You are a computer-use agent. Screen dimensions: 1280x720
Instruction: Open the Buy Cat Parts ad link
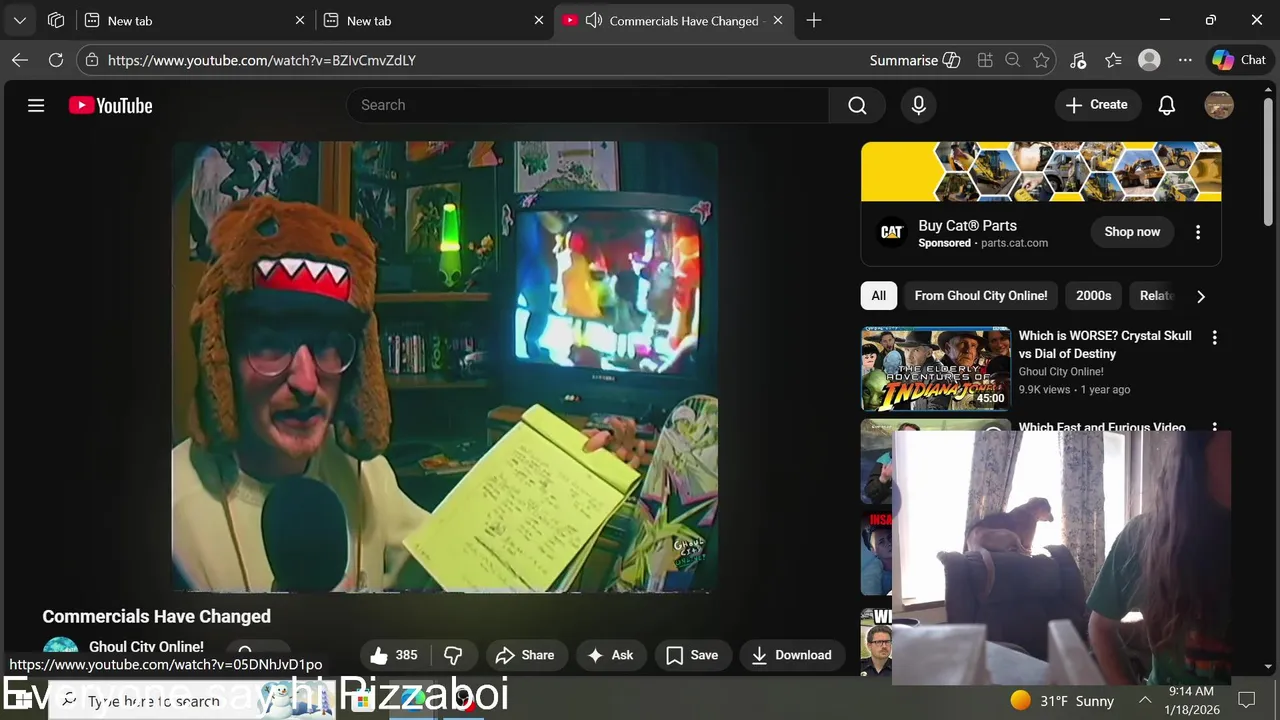(967, 226)
